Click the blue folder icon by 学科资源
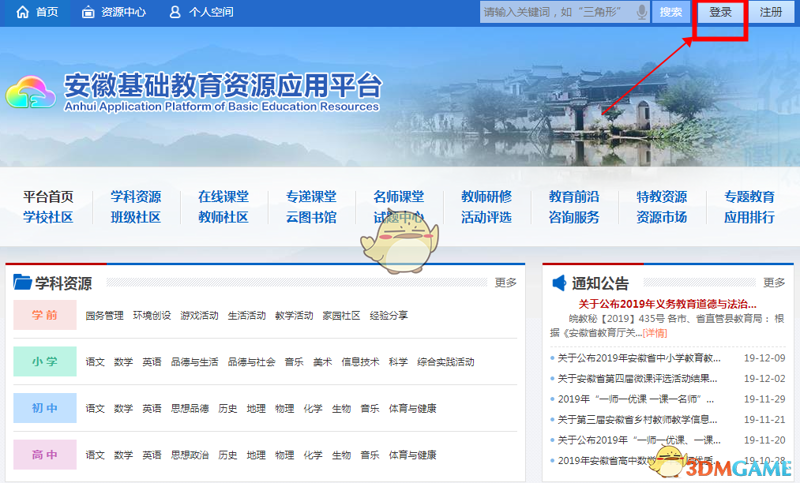The width and height of the screenshot is (800, 483). click(x=22, y=282)
